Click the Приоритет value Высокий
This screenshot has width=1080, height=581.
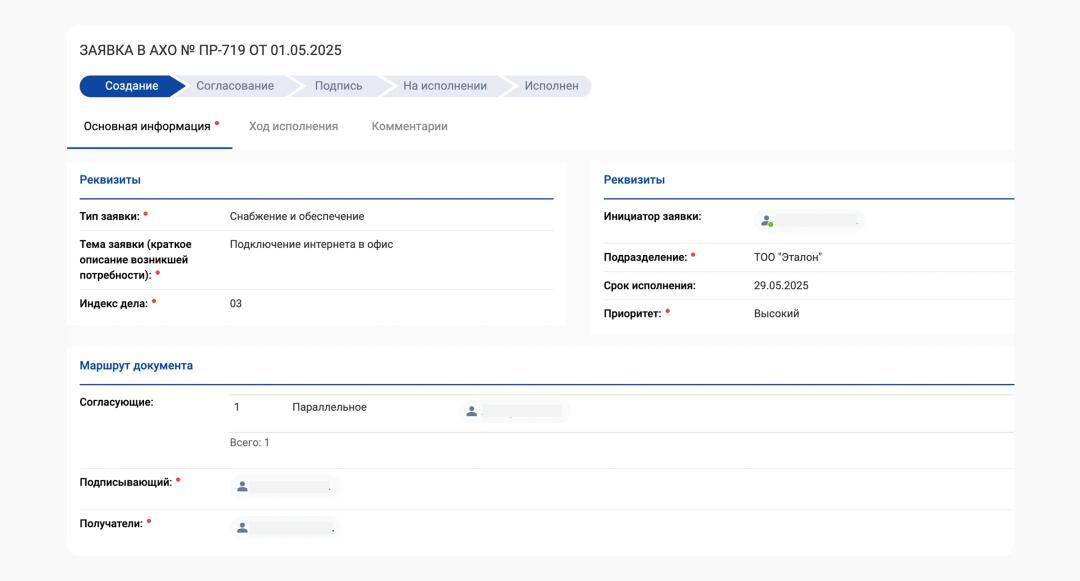tap(776, 314)
